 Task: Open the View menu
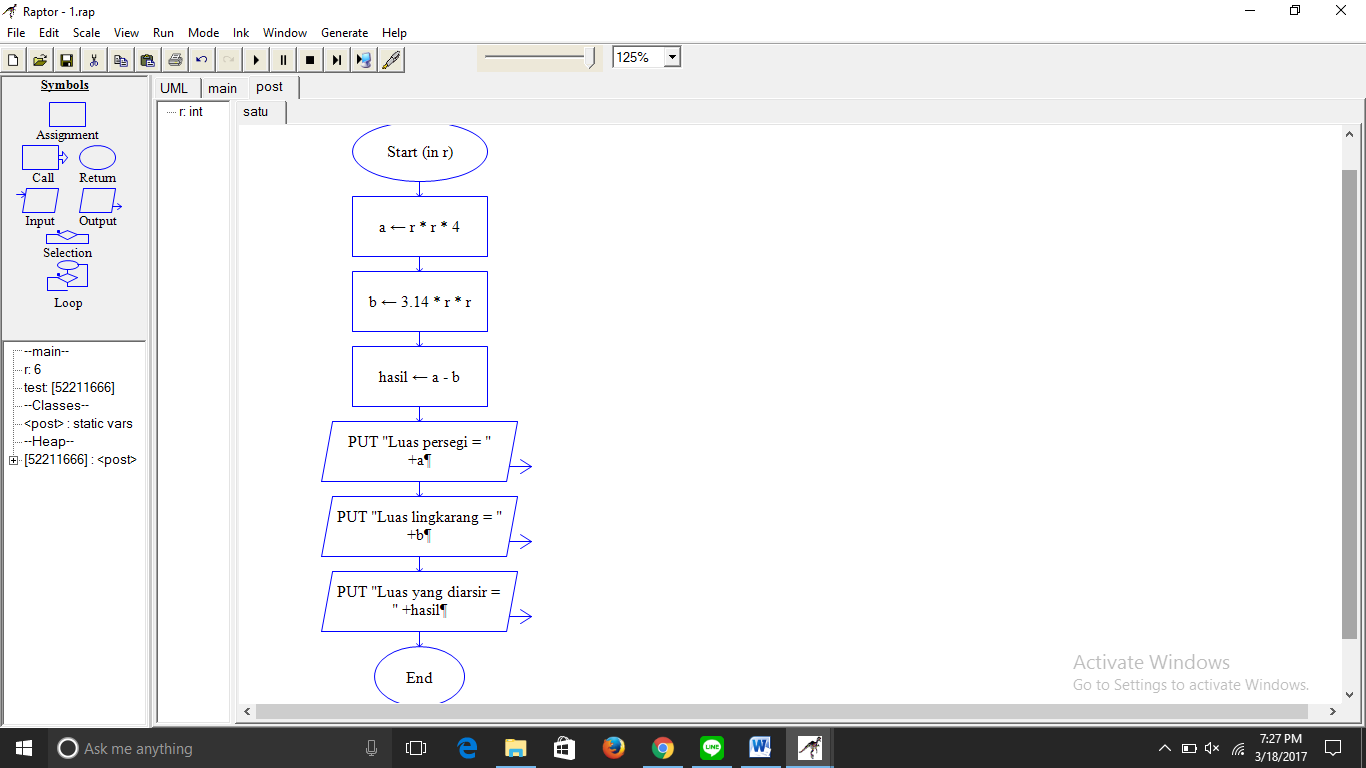(x=127, y=33)
